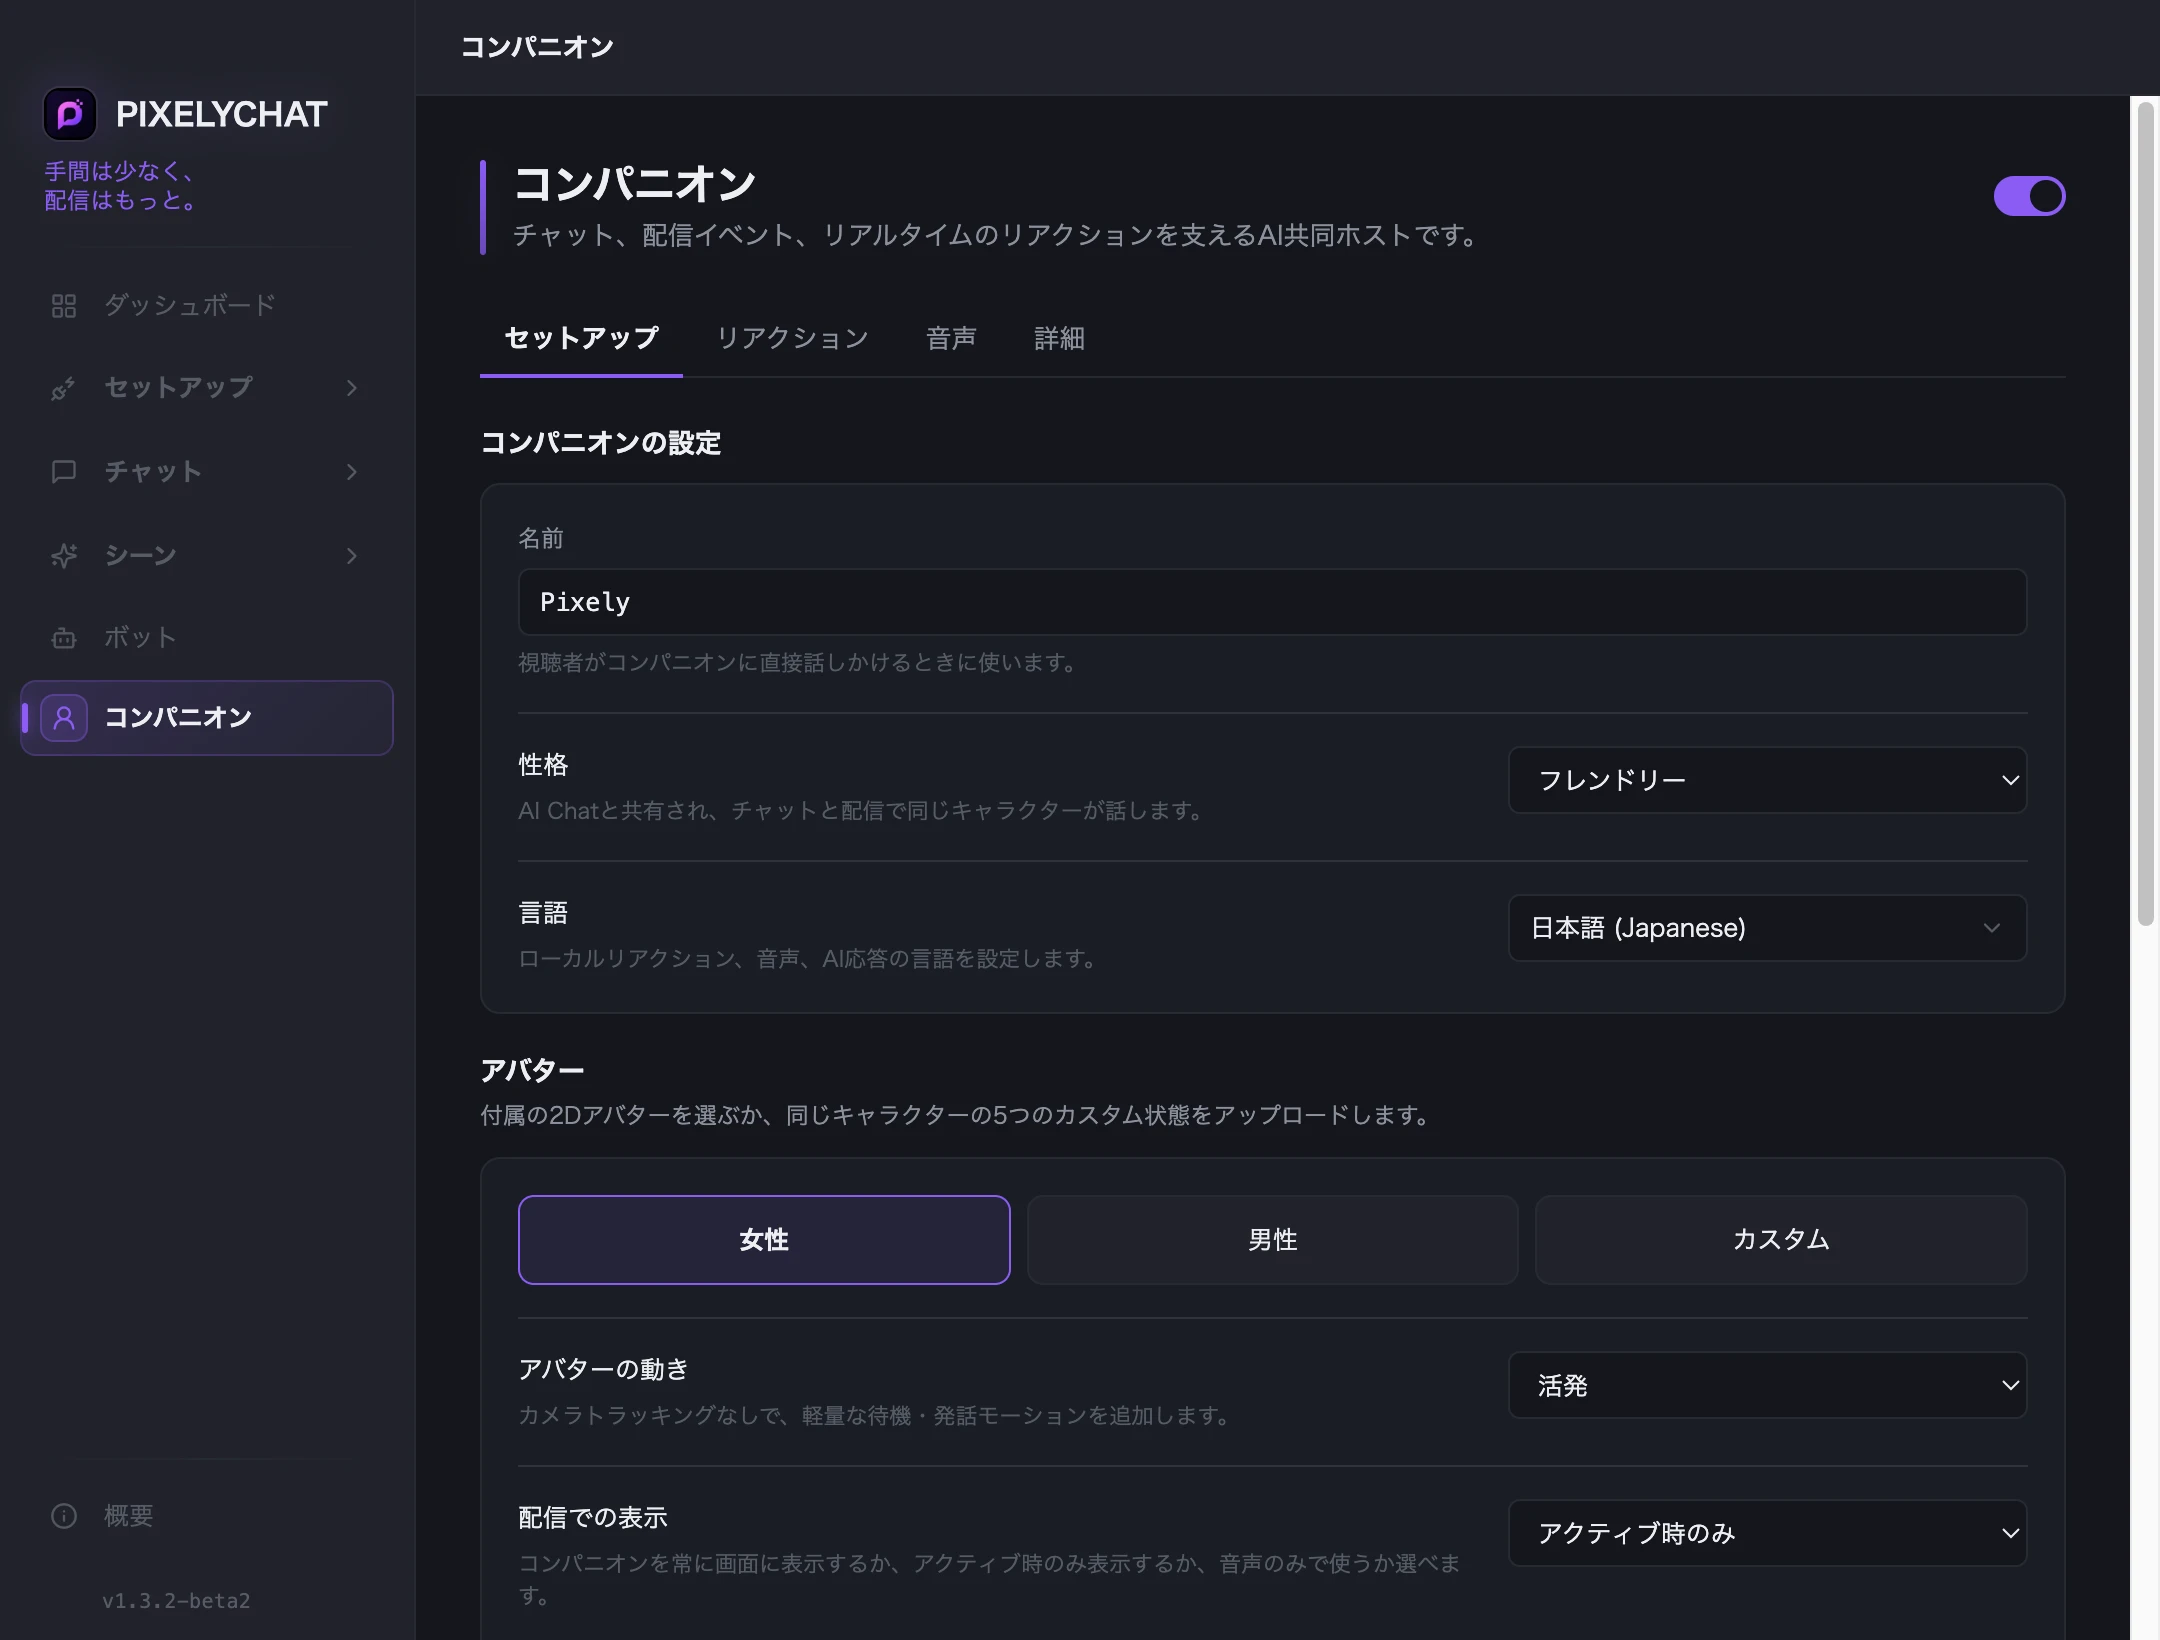Select the カスタム avatar option
2160x1640 pixels.
click(1781, 1240)
